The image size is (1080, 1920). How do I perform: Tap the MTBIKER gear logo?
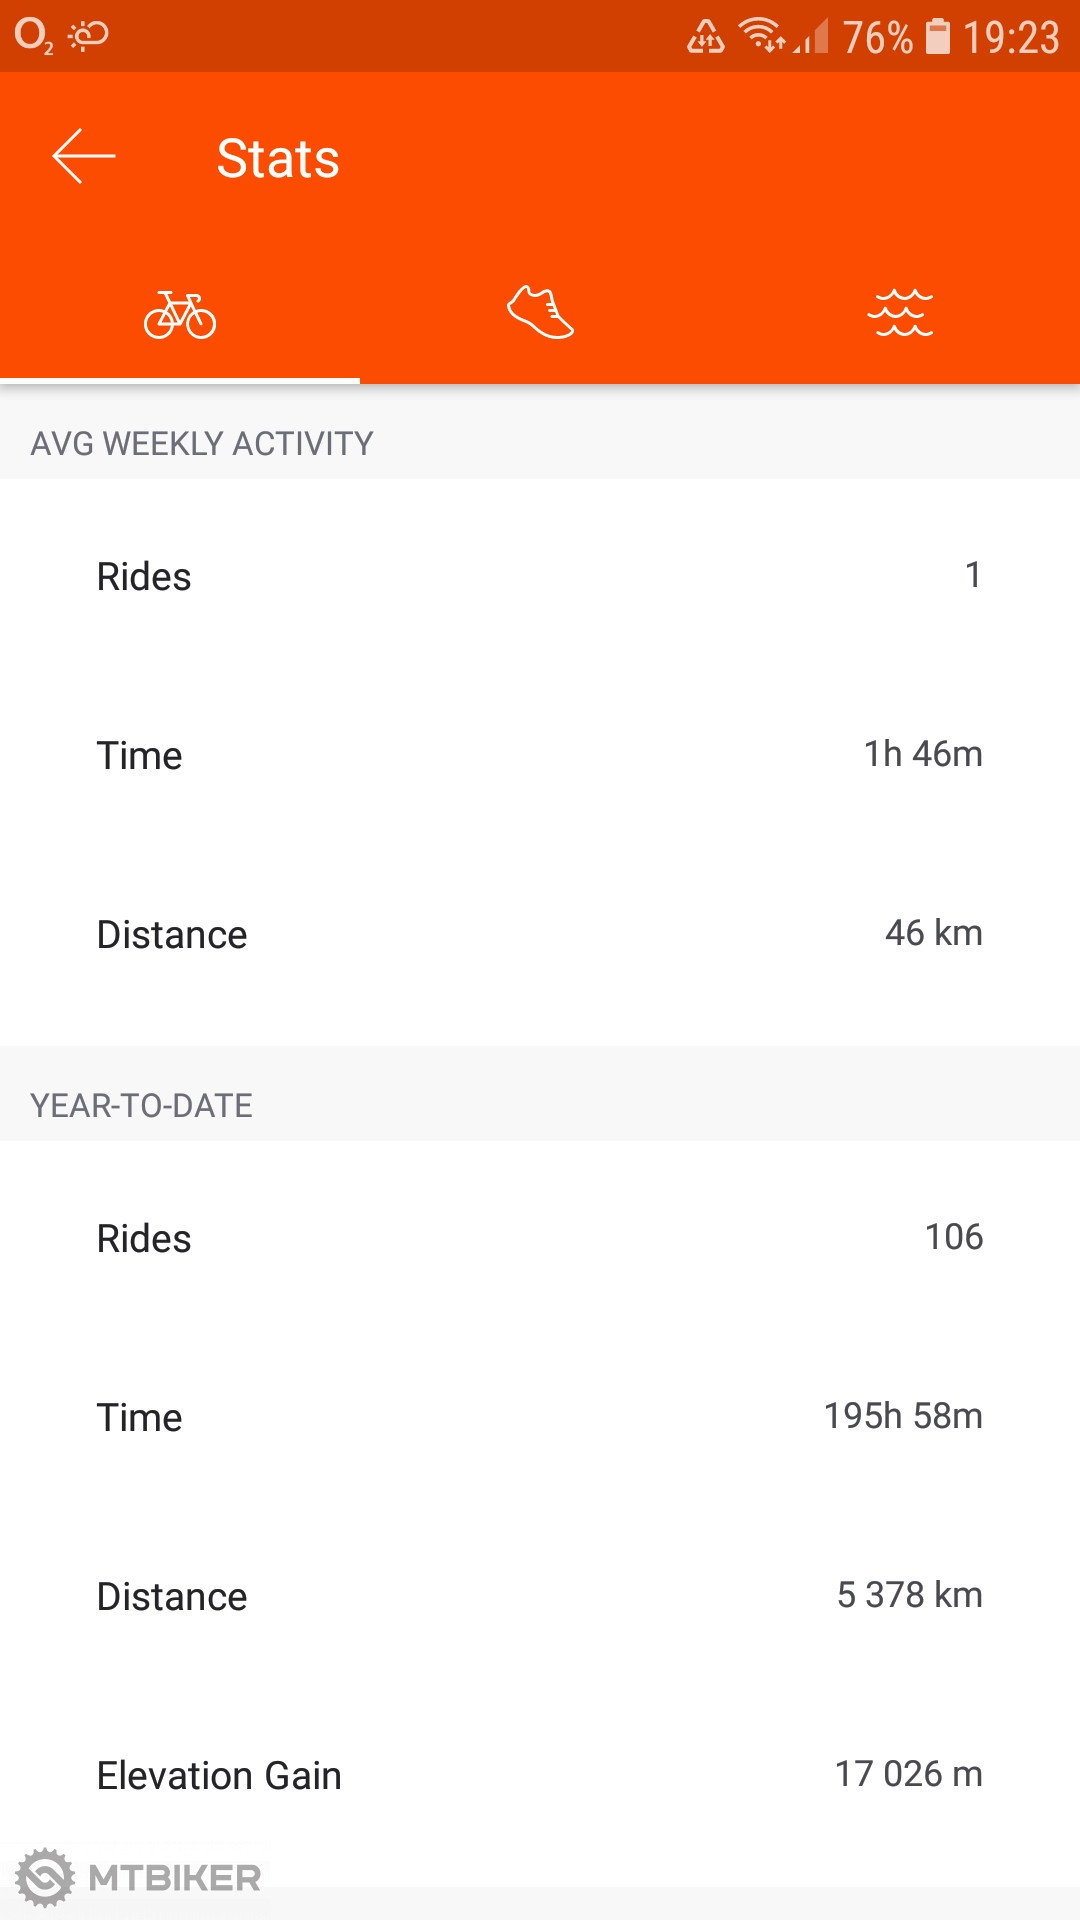click(46, 1878)
